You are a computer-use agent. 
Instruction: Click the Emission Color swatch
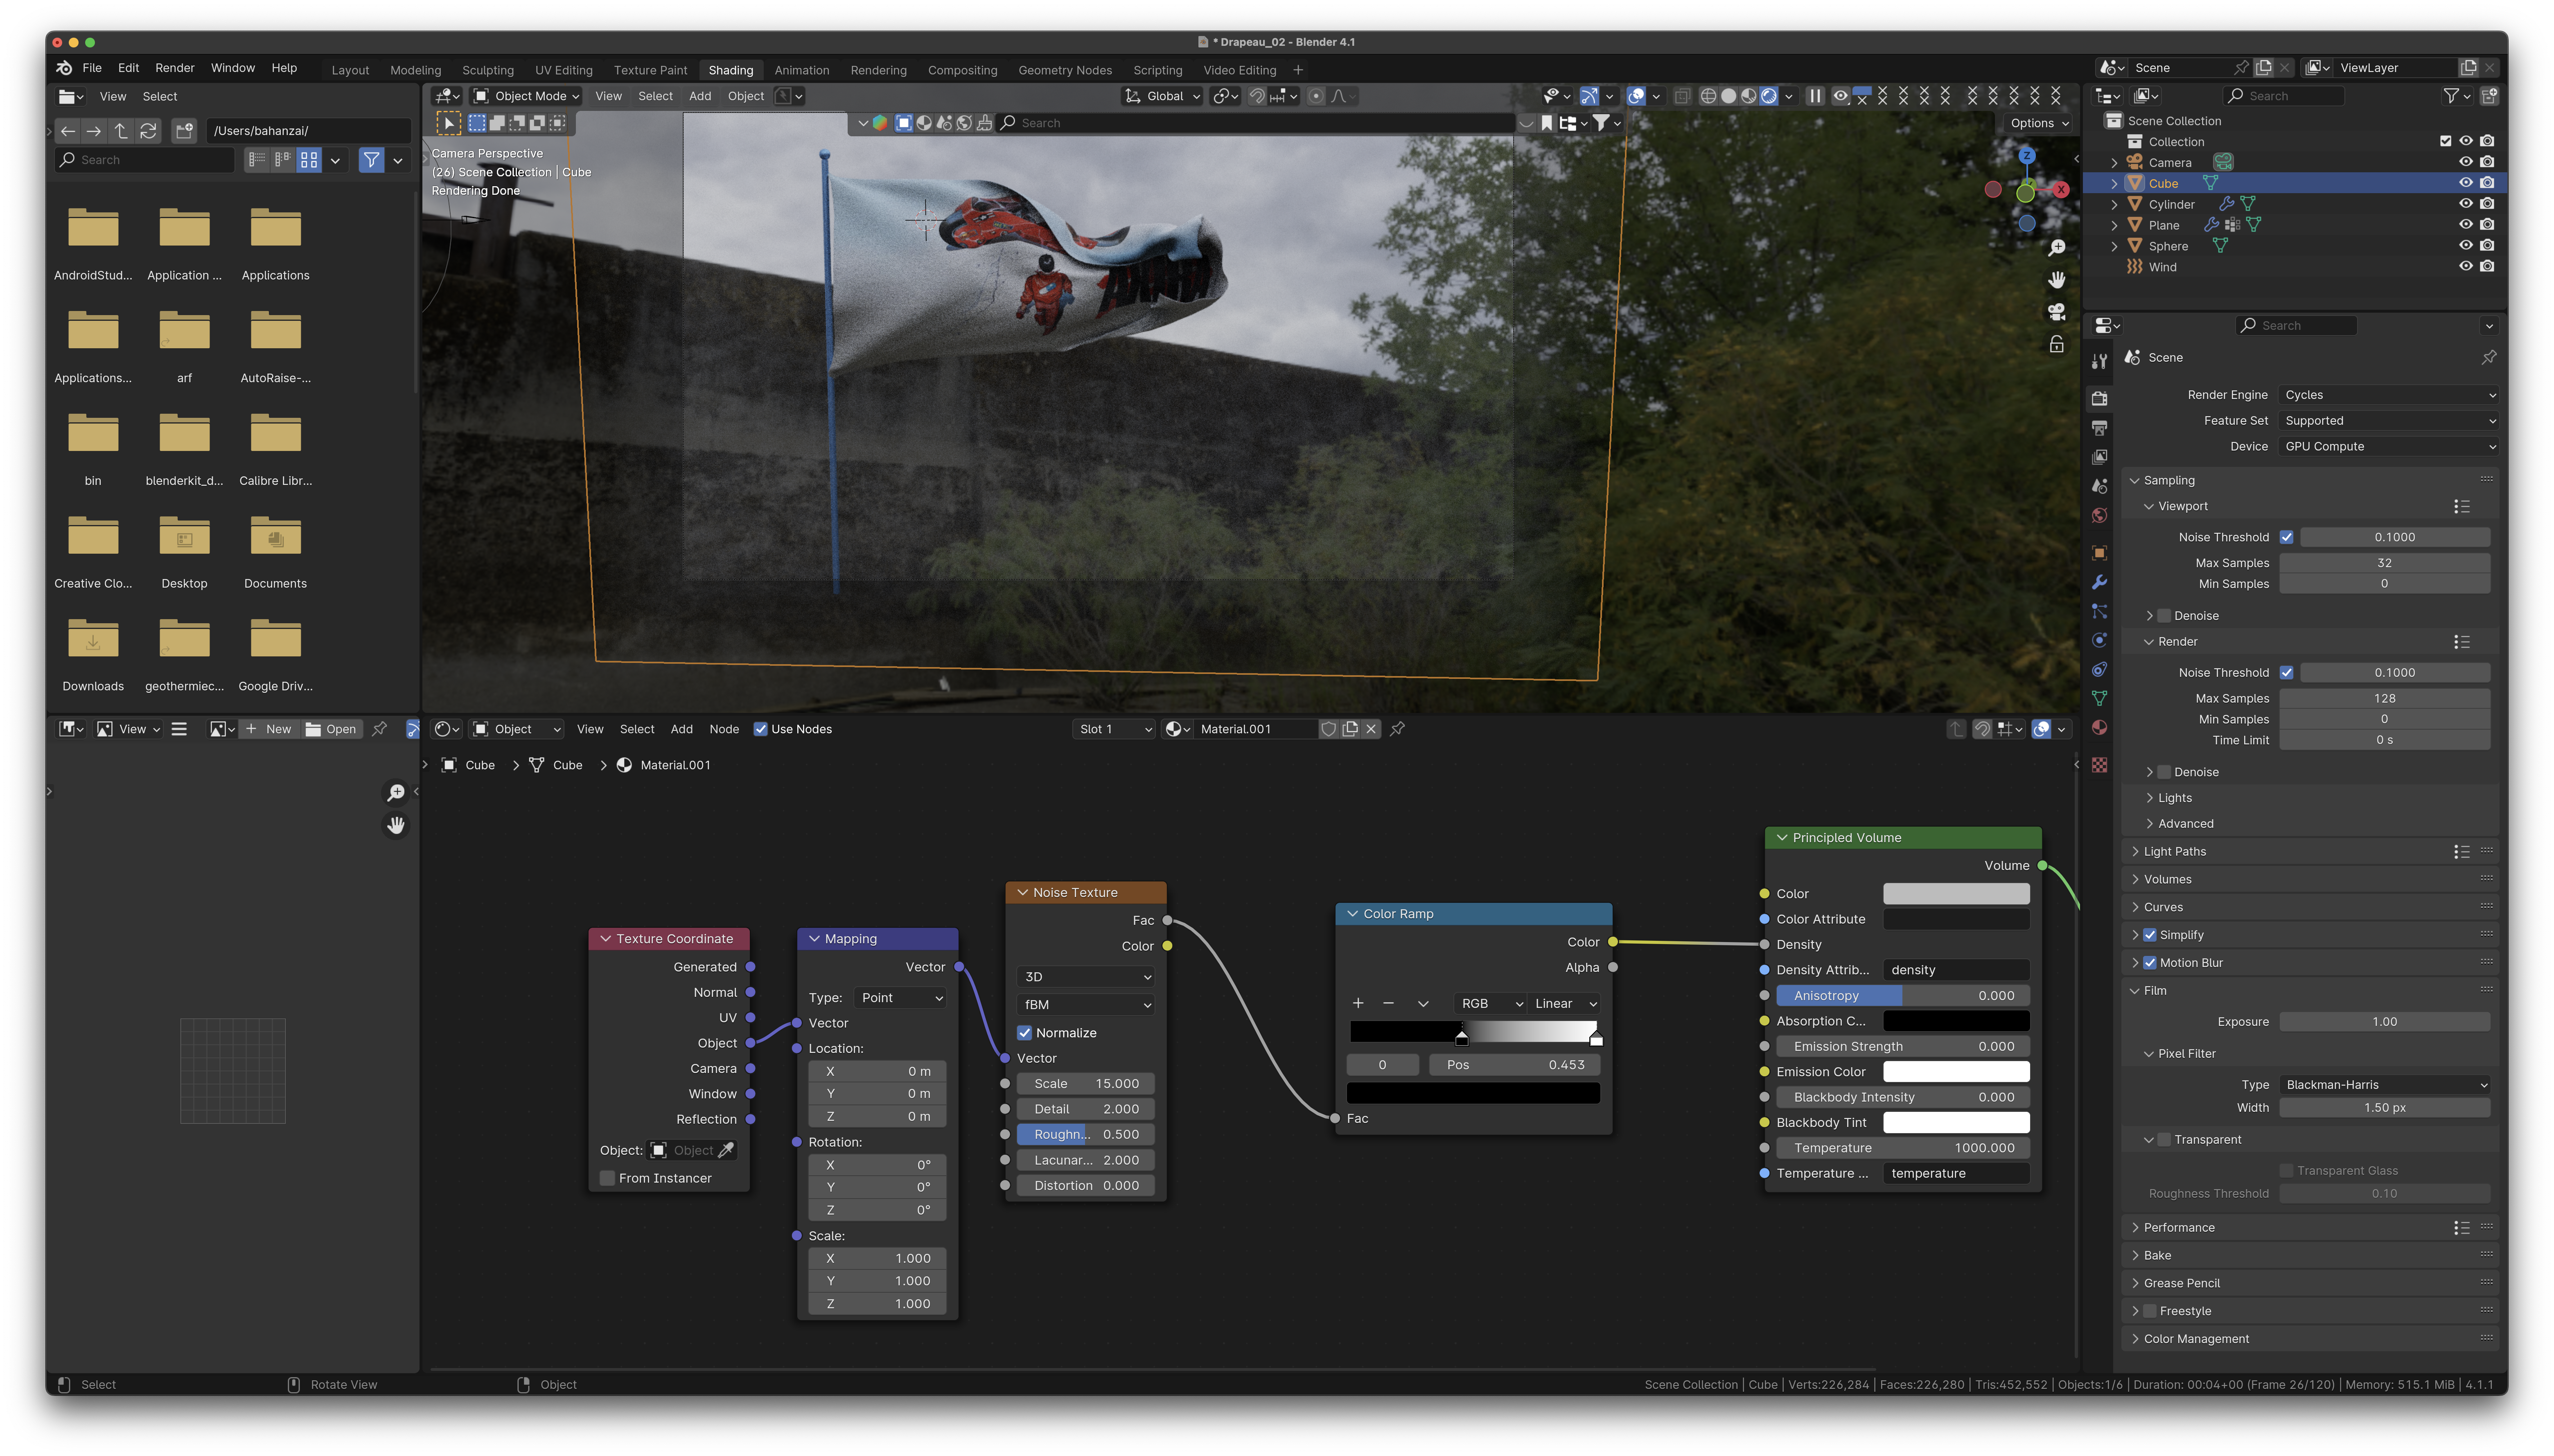[1956, 1072]
